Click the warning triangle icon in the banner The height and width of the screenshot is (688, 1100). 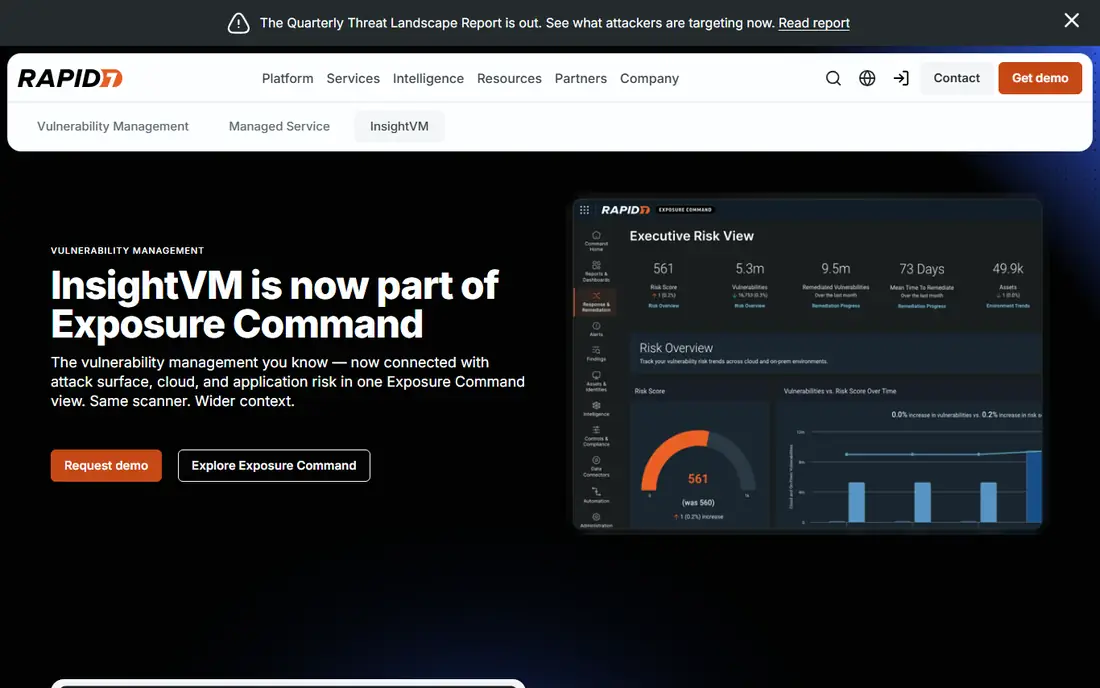239,23
